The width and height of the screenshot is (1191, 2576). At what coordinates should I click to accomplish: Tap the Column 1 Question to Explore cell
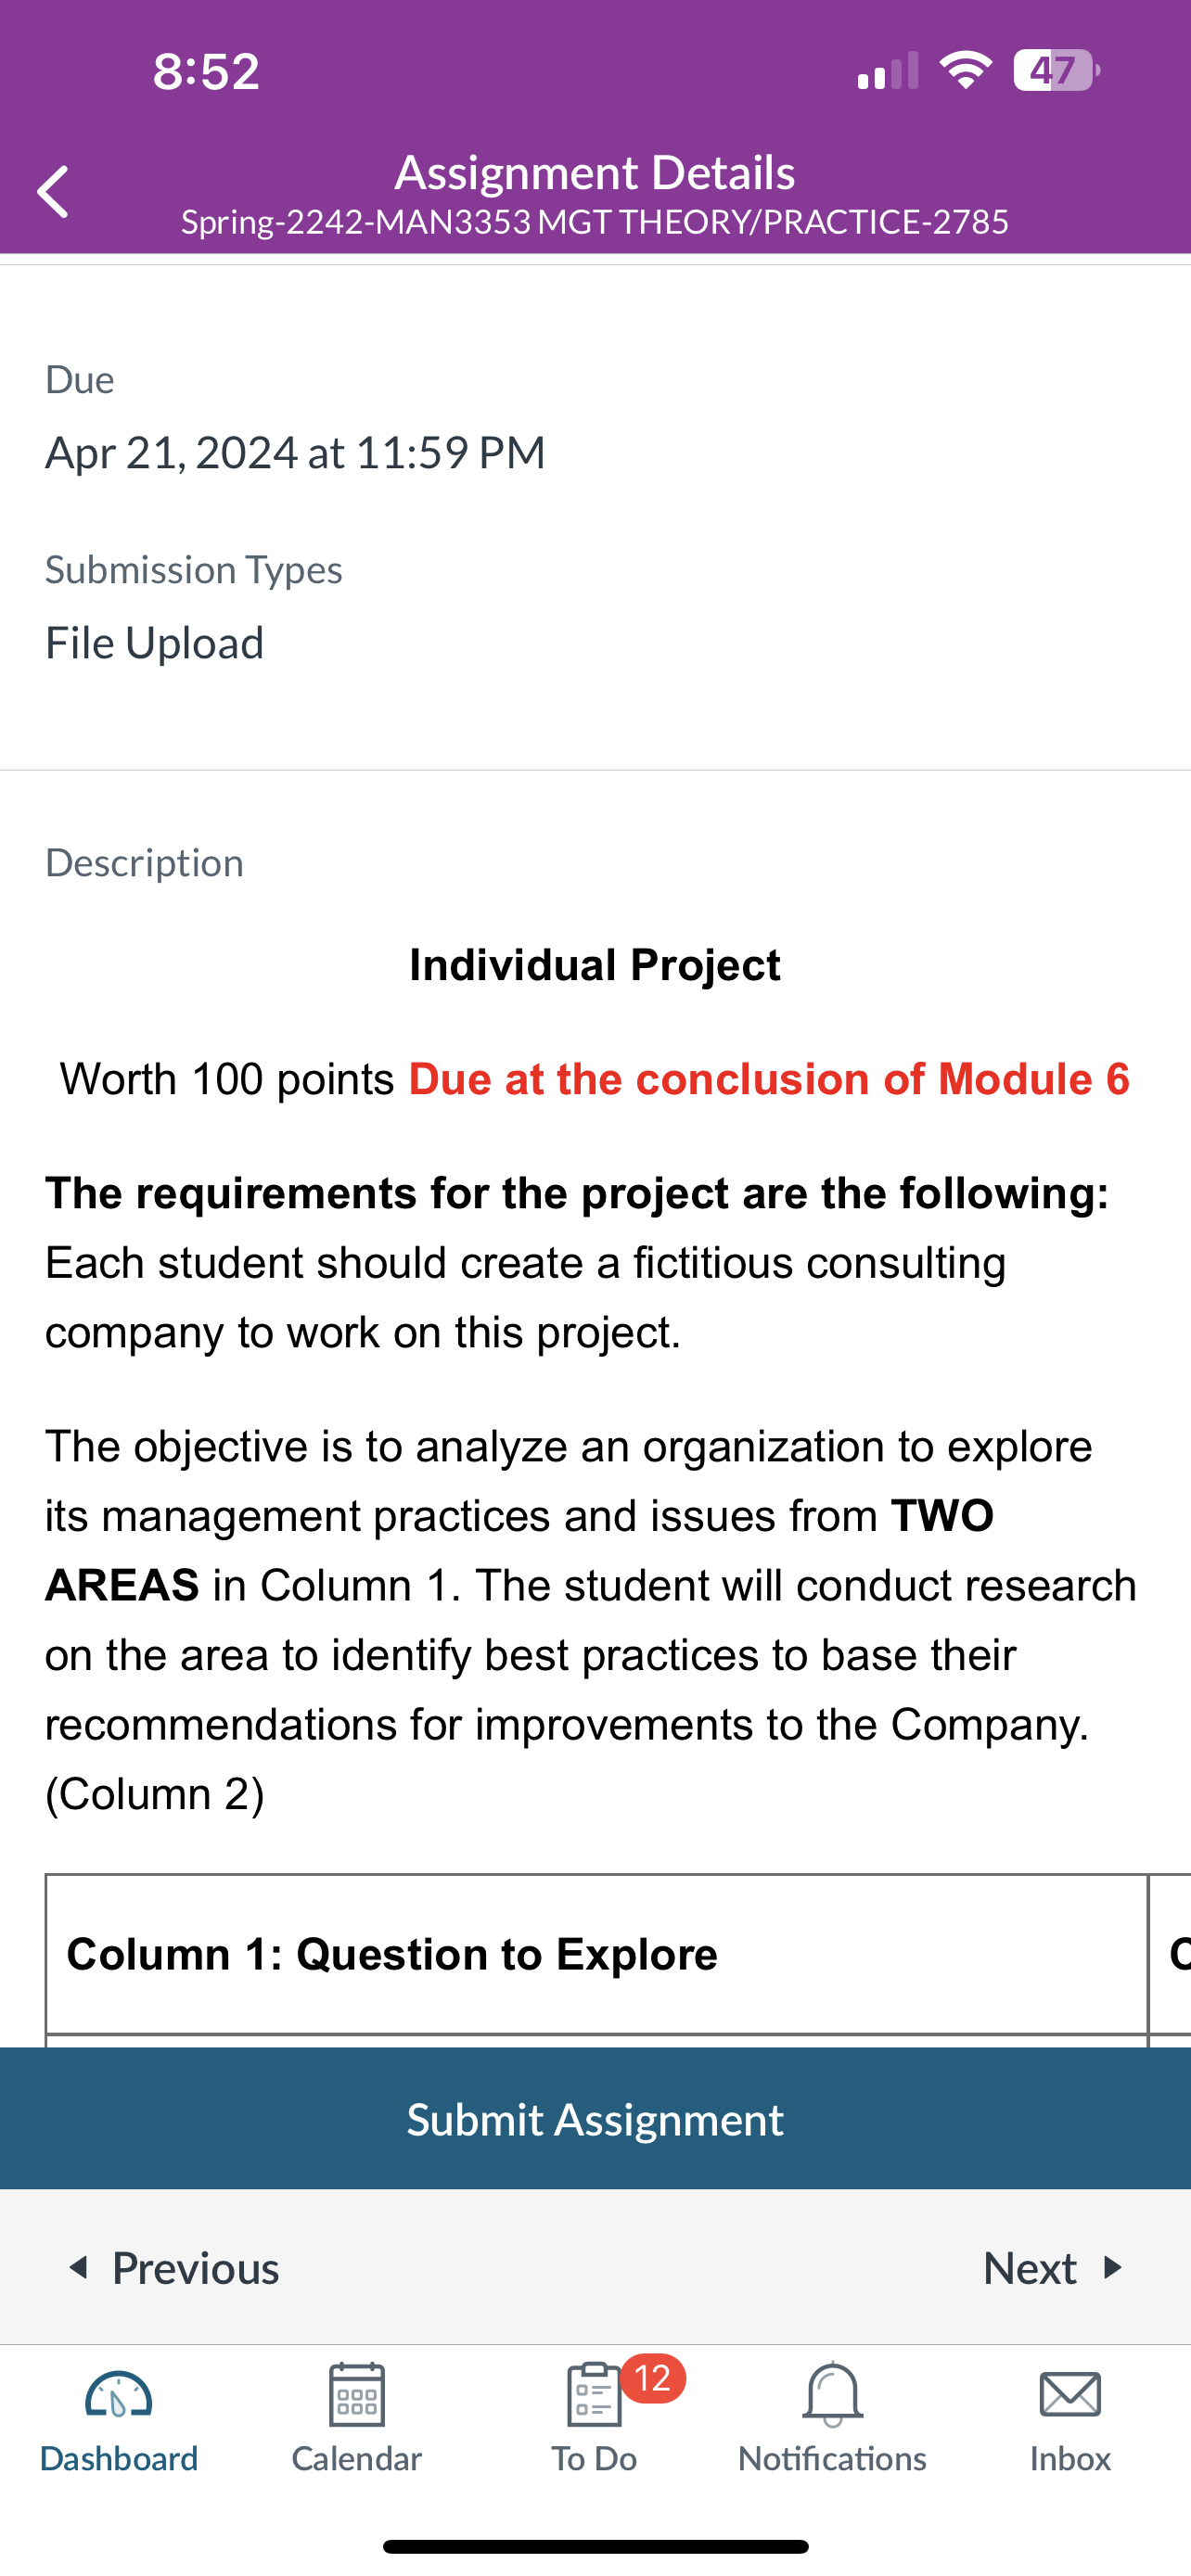tap(596, 1954)
